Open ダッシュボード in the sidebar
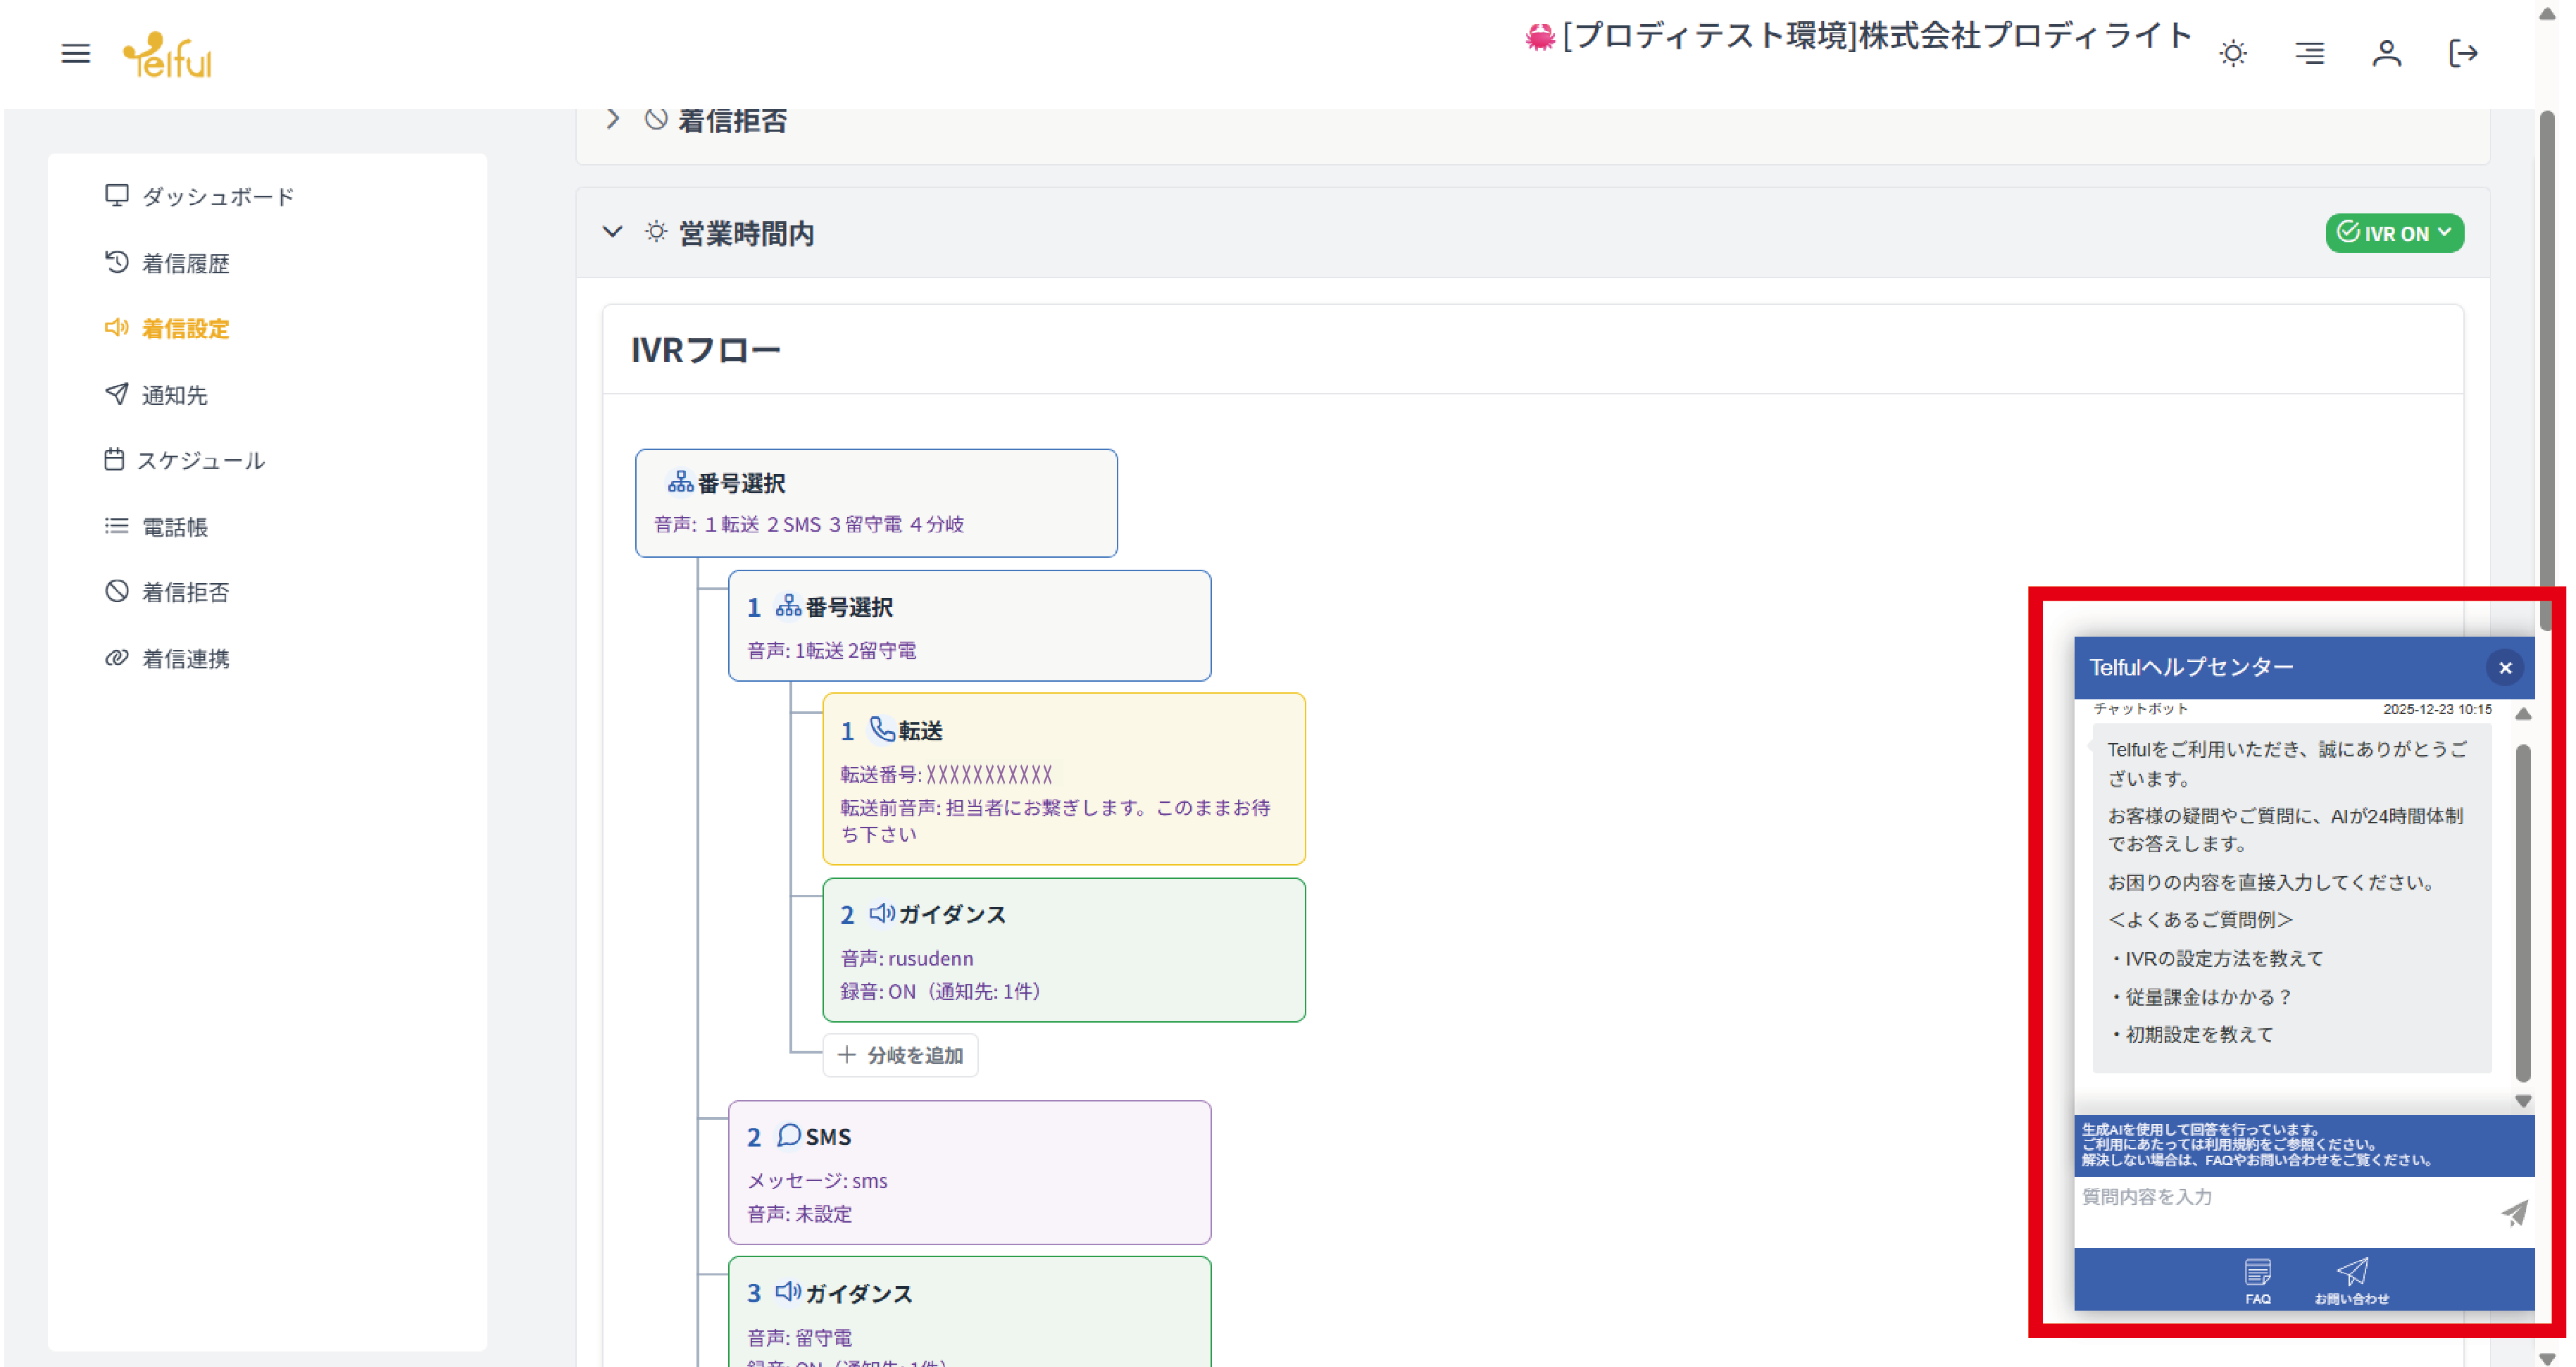 coord(217,196)
